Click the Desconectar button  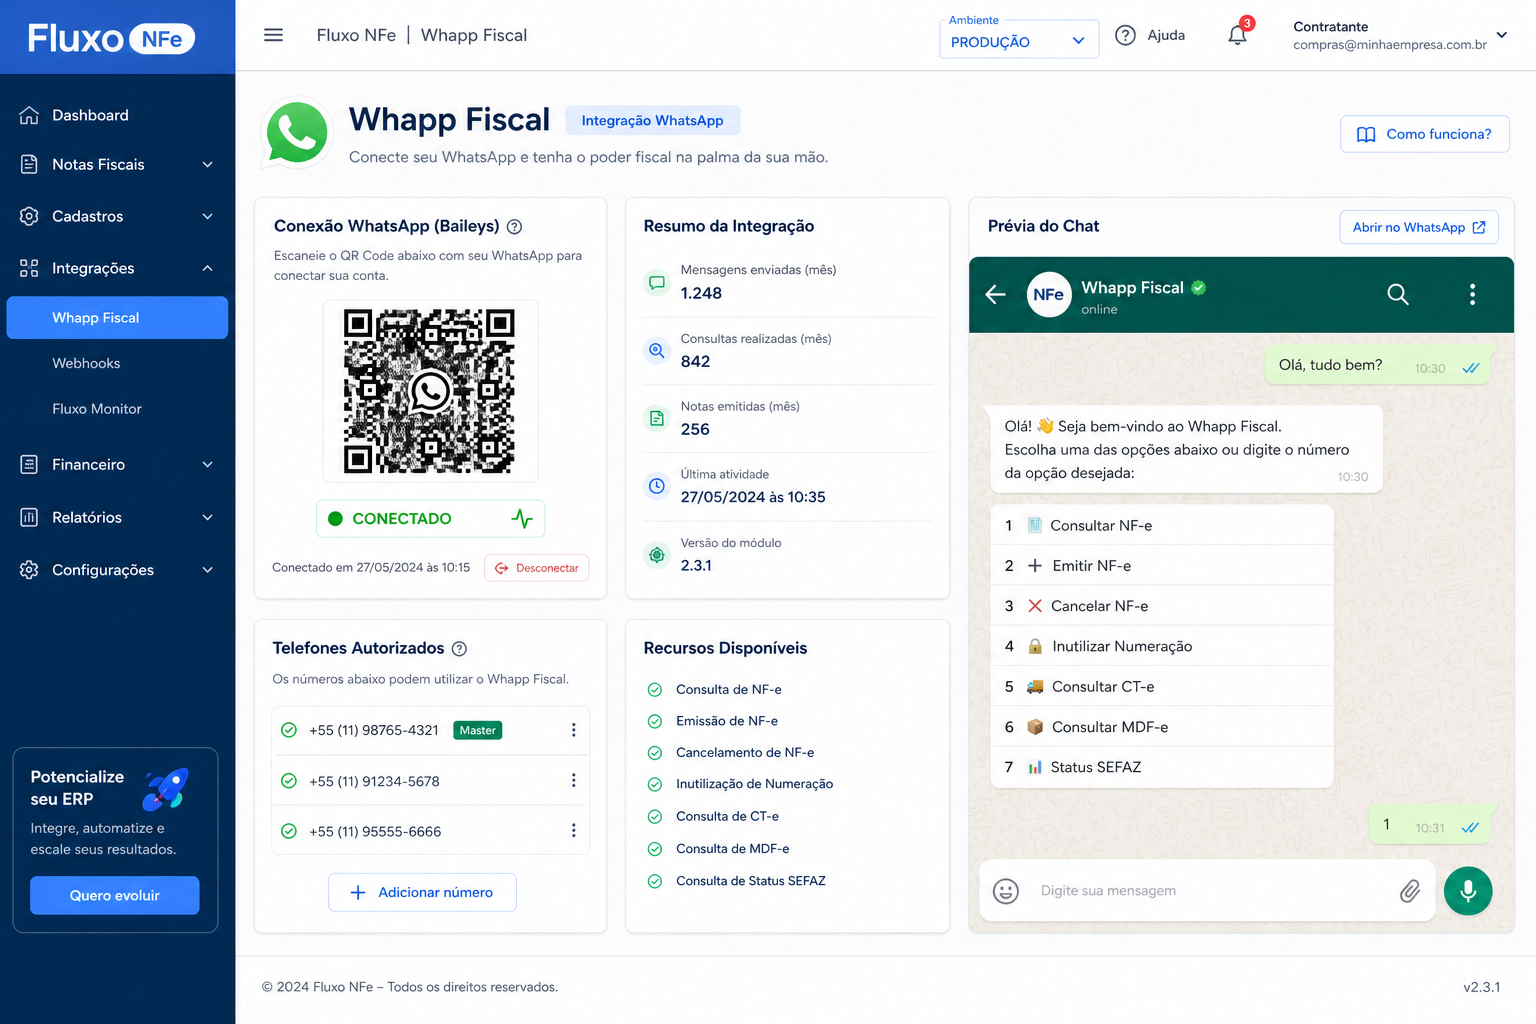537,568
